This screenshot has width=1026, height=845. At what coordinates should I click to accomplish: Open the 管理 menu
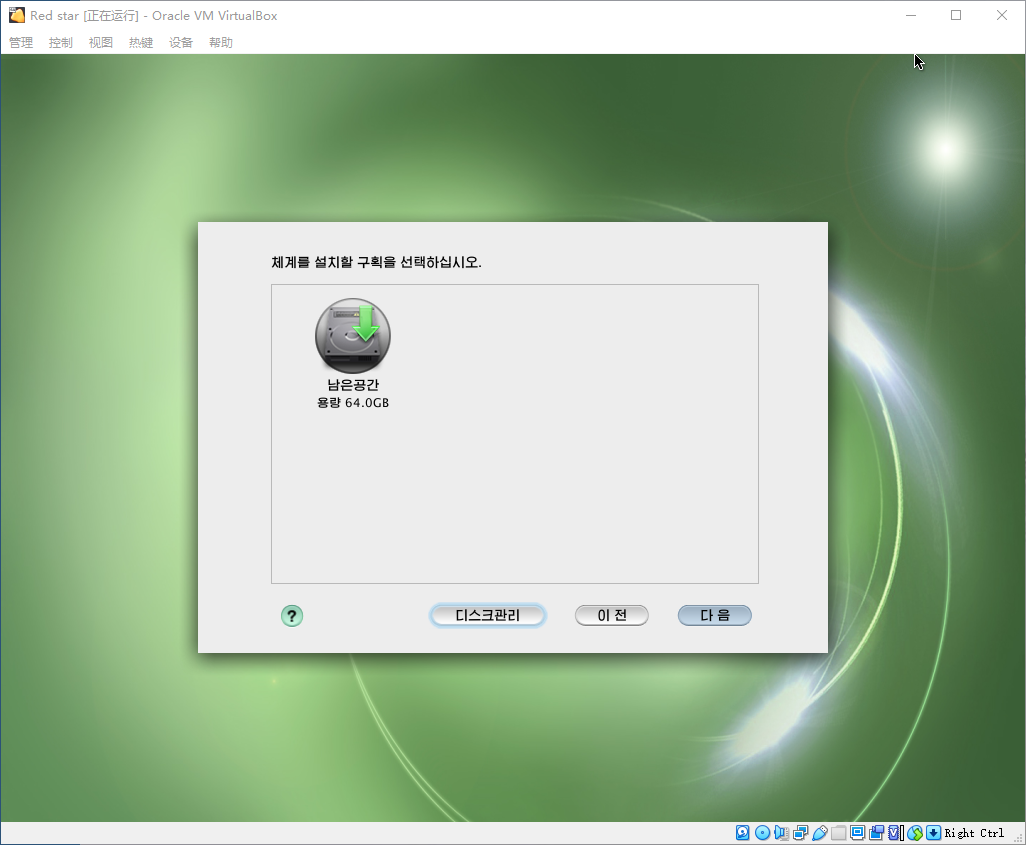tap(21, 43)
